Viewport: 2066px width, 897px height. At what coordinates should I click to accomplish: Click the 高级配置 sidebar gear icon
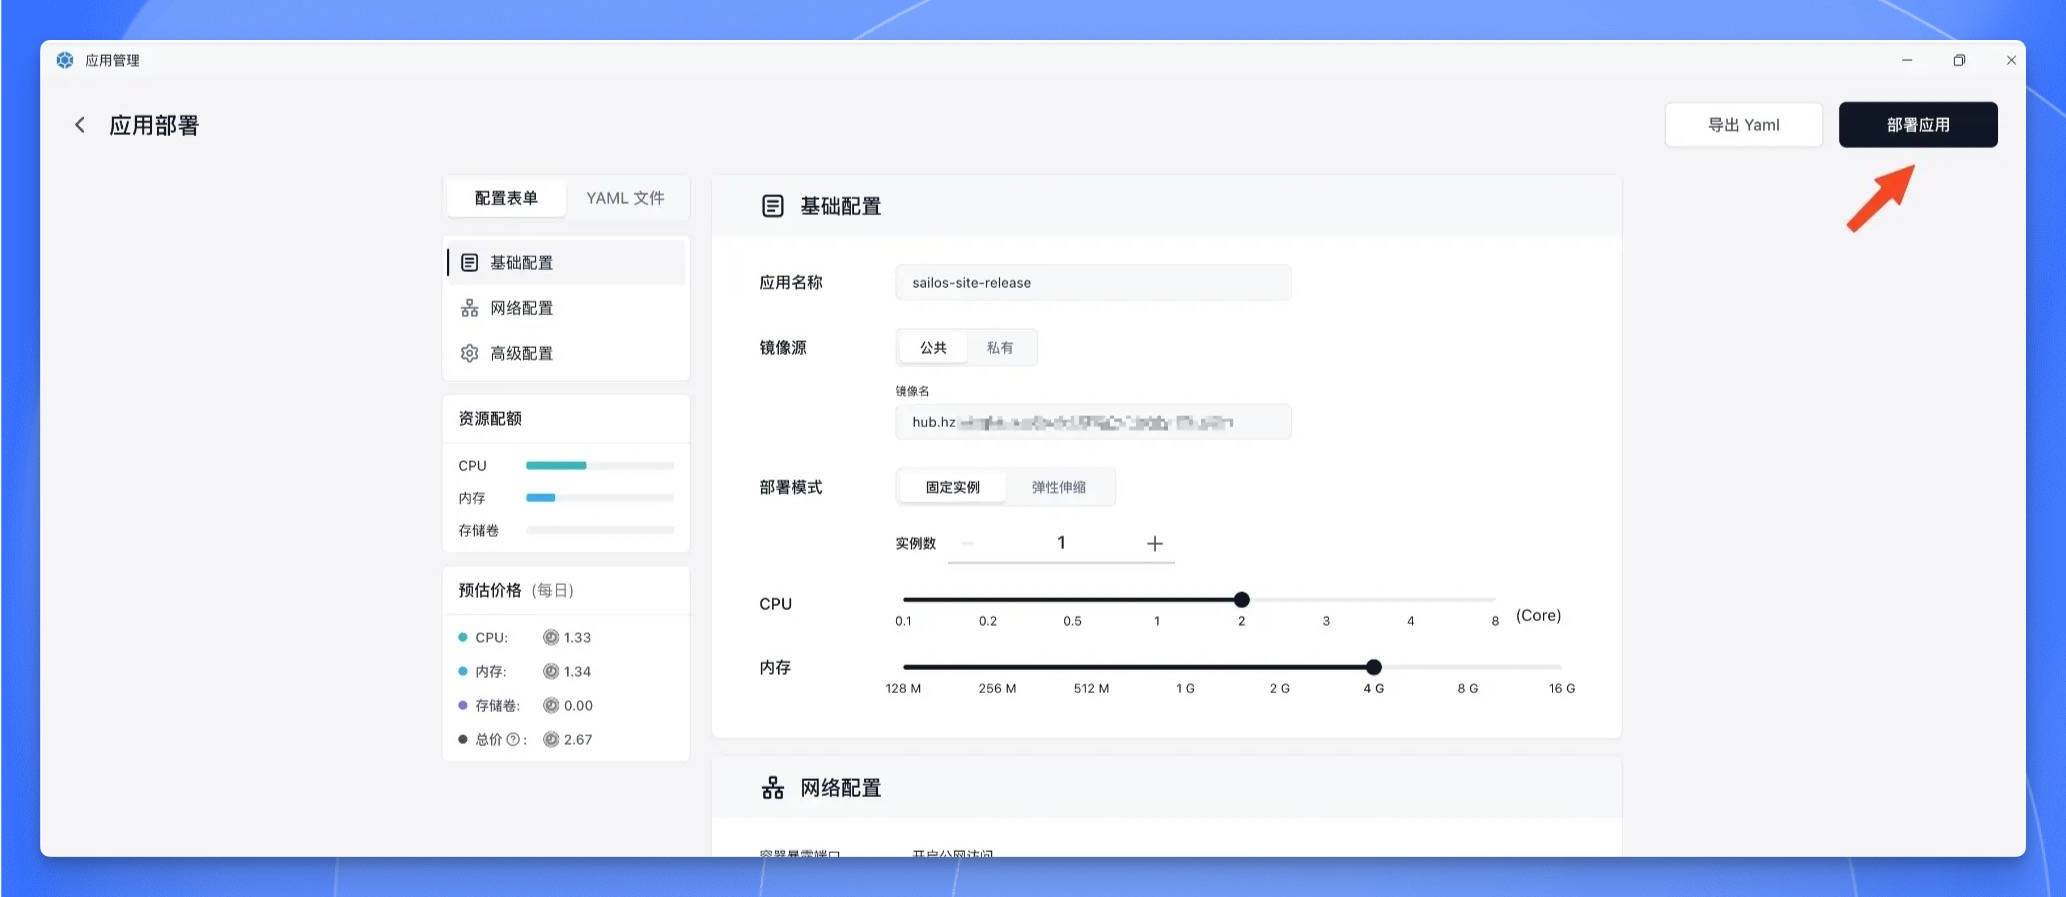(469, 353)
